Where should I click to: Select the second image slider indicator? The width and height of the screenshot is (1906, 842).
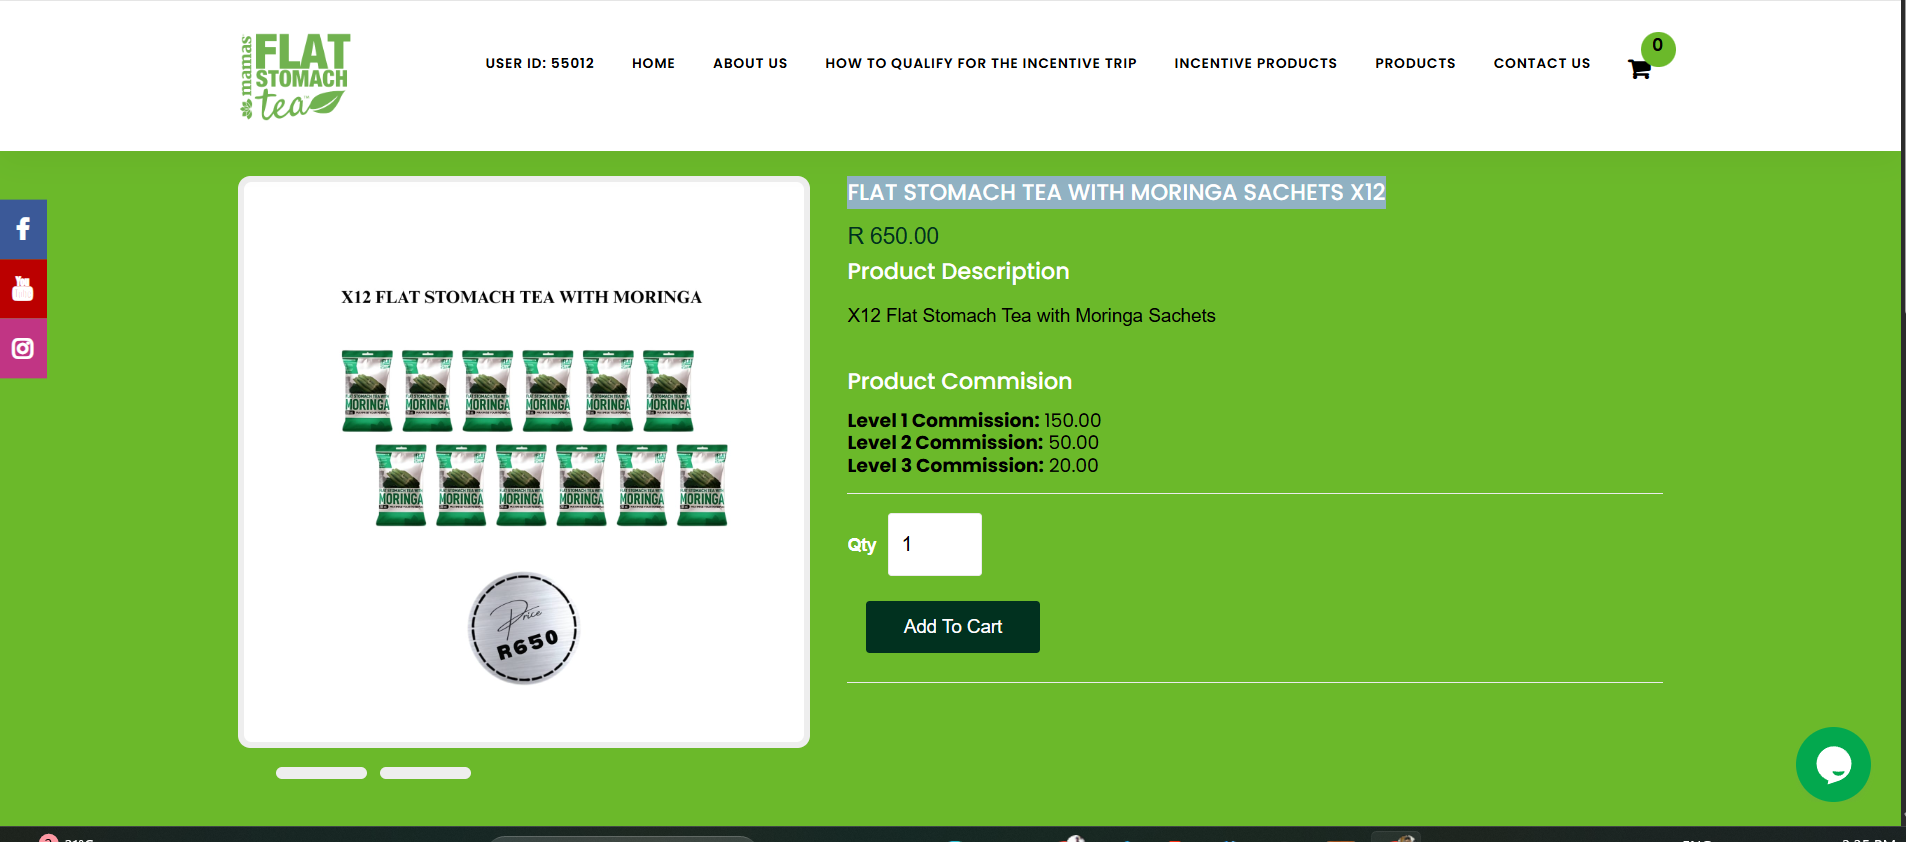[x=425, y=773]
